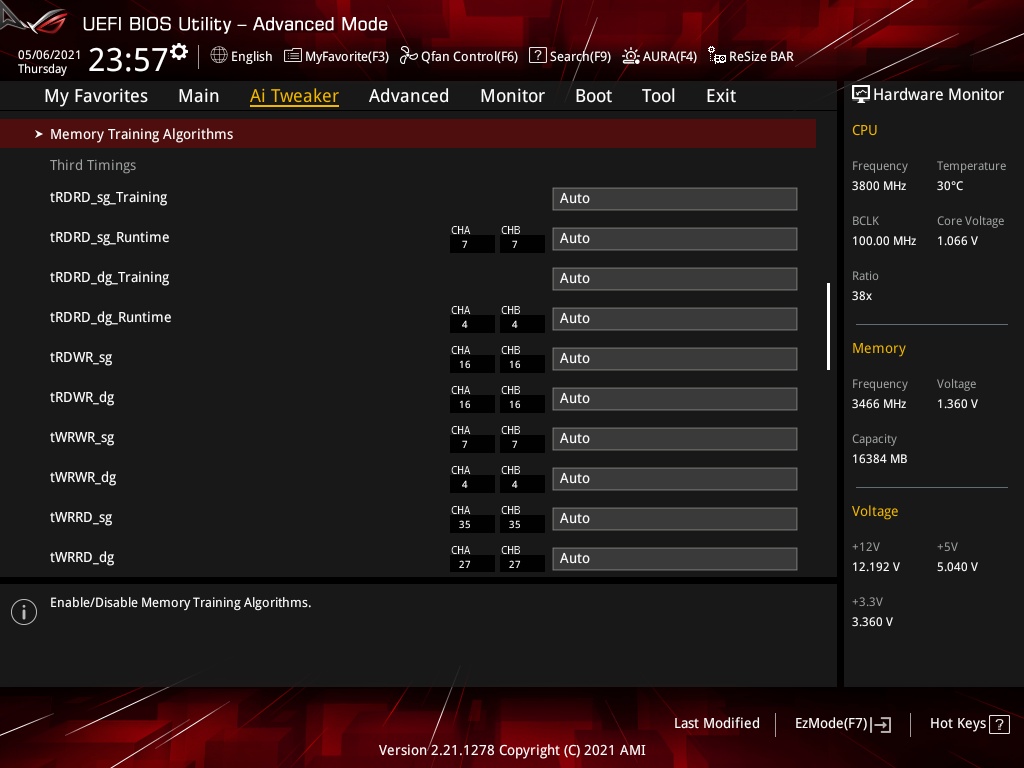Open the Tool tab
This screenshot has width=1024, height=768.
[x=658, y=96]
